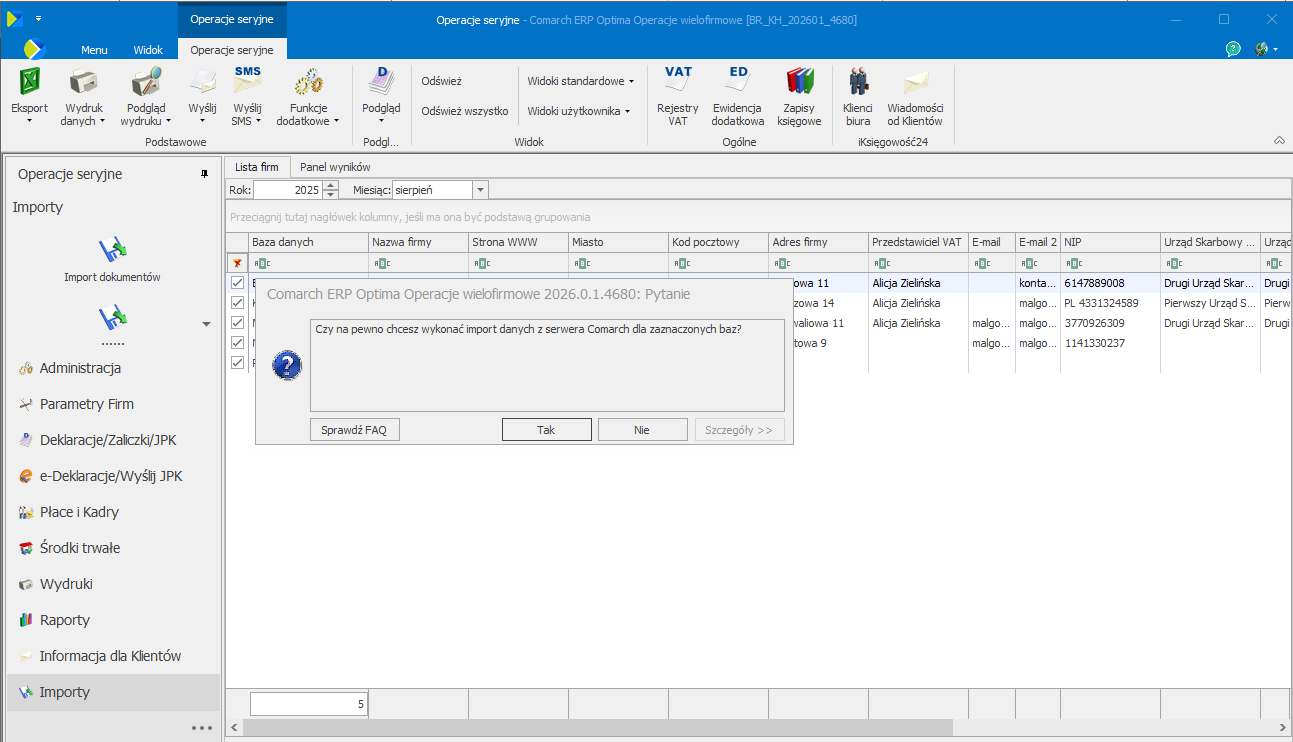The height and width of the screenshot is (742, 1293).
Task: Click the globe icon in title area
Action: click(1262, 49)
